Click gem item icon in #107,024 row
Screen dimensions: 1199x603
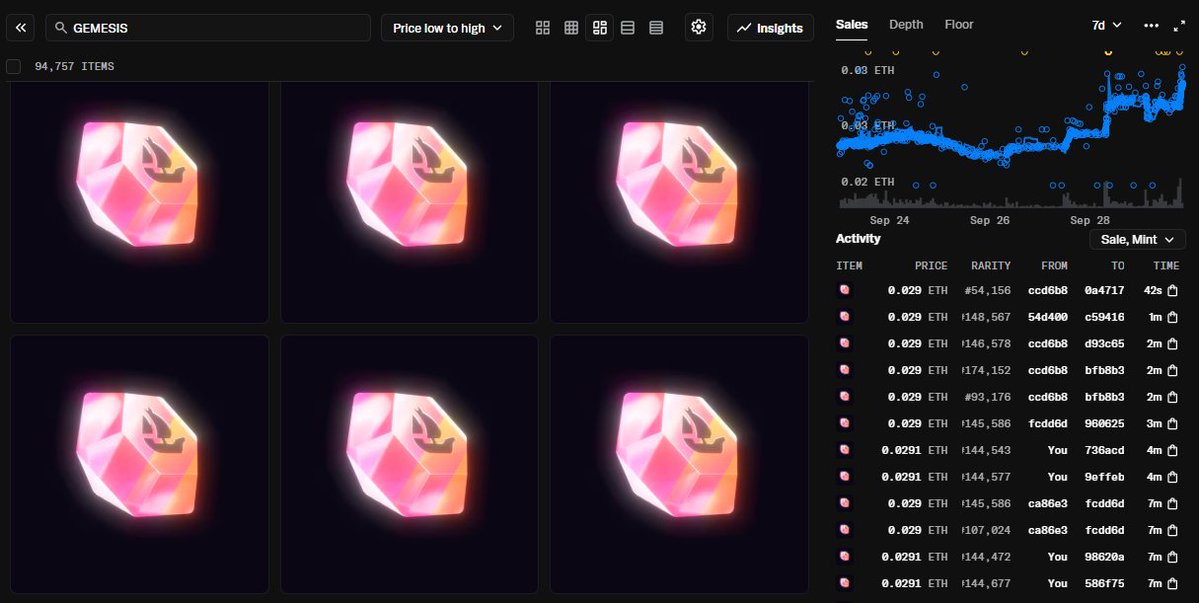click(844, 530)
